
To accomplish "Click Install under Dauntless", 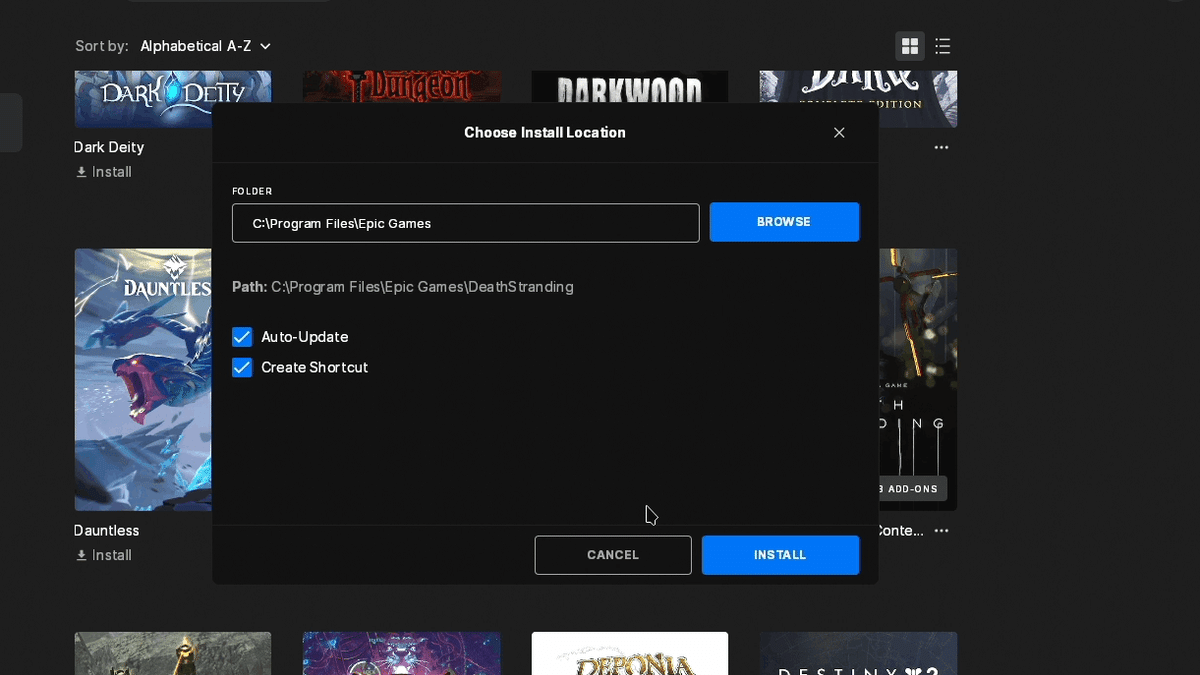I will point(104,555).
